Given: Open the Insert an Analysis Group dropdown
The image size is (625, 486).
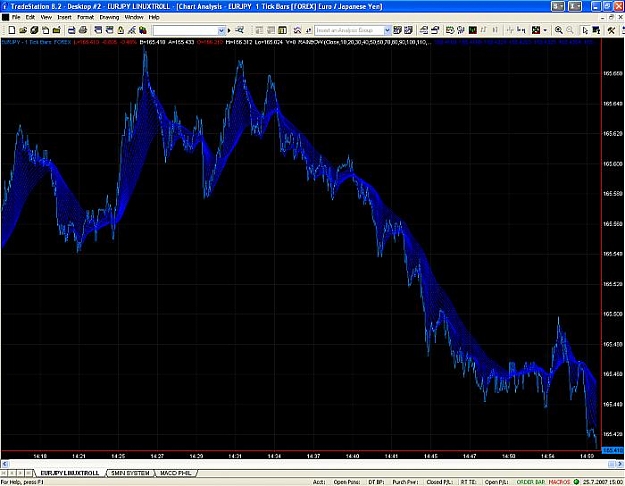Looking at the screenshot, I should point(387,30).
